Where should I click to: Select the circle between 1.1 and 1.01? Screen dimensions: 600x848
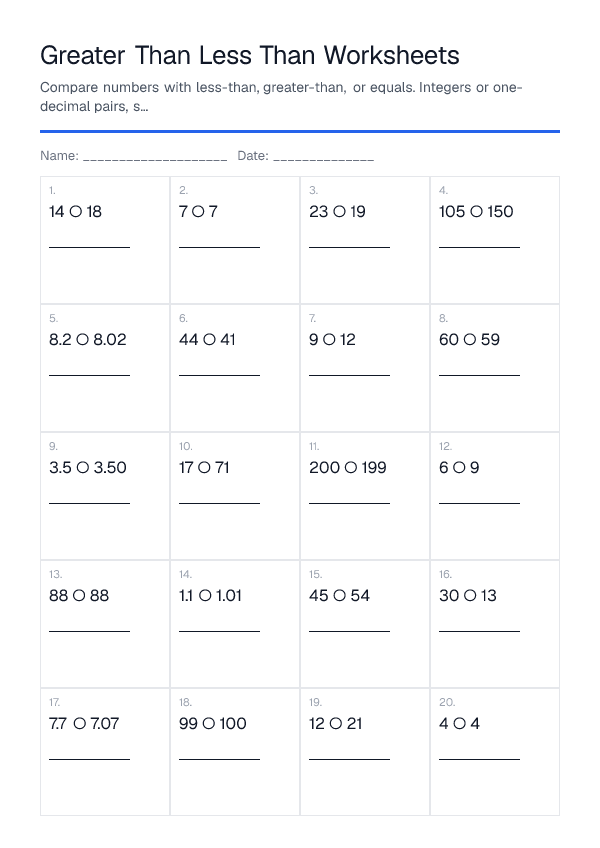205,596
